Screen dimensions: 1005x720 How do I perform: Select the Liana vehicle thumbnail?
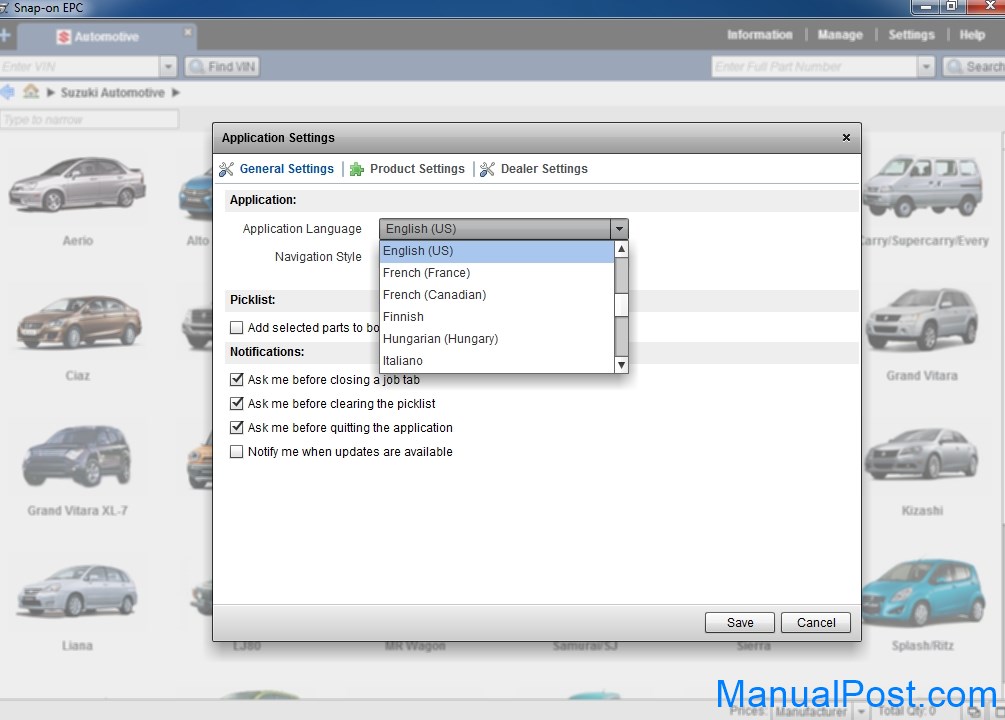point(77,591)
